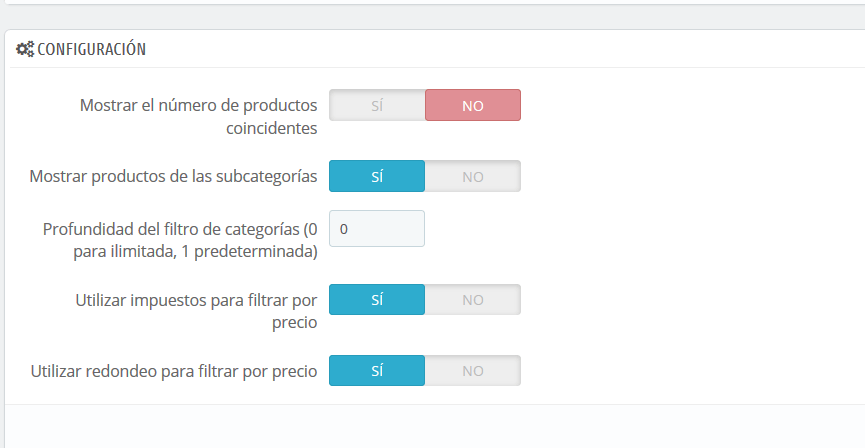The image size is (865, 448).
Task: Click the 'Profundidad del filtro de categorías' label
Action: click(180, 240)
